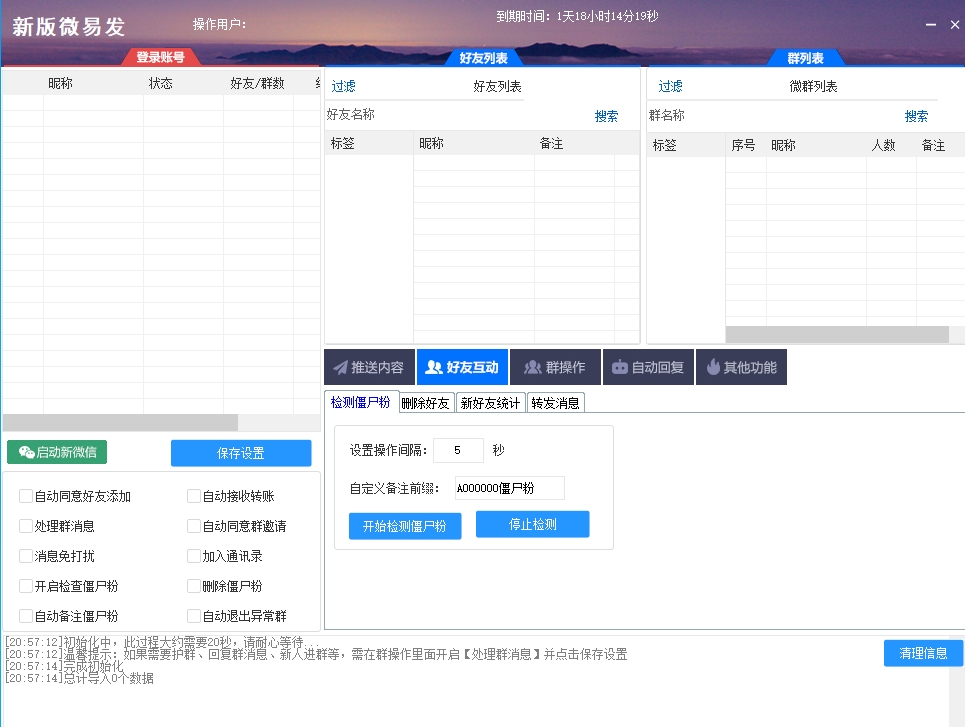965x727 pixels.
Task: Select the 转发消息 forward message tab
Action: (555, 402)
